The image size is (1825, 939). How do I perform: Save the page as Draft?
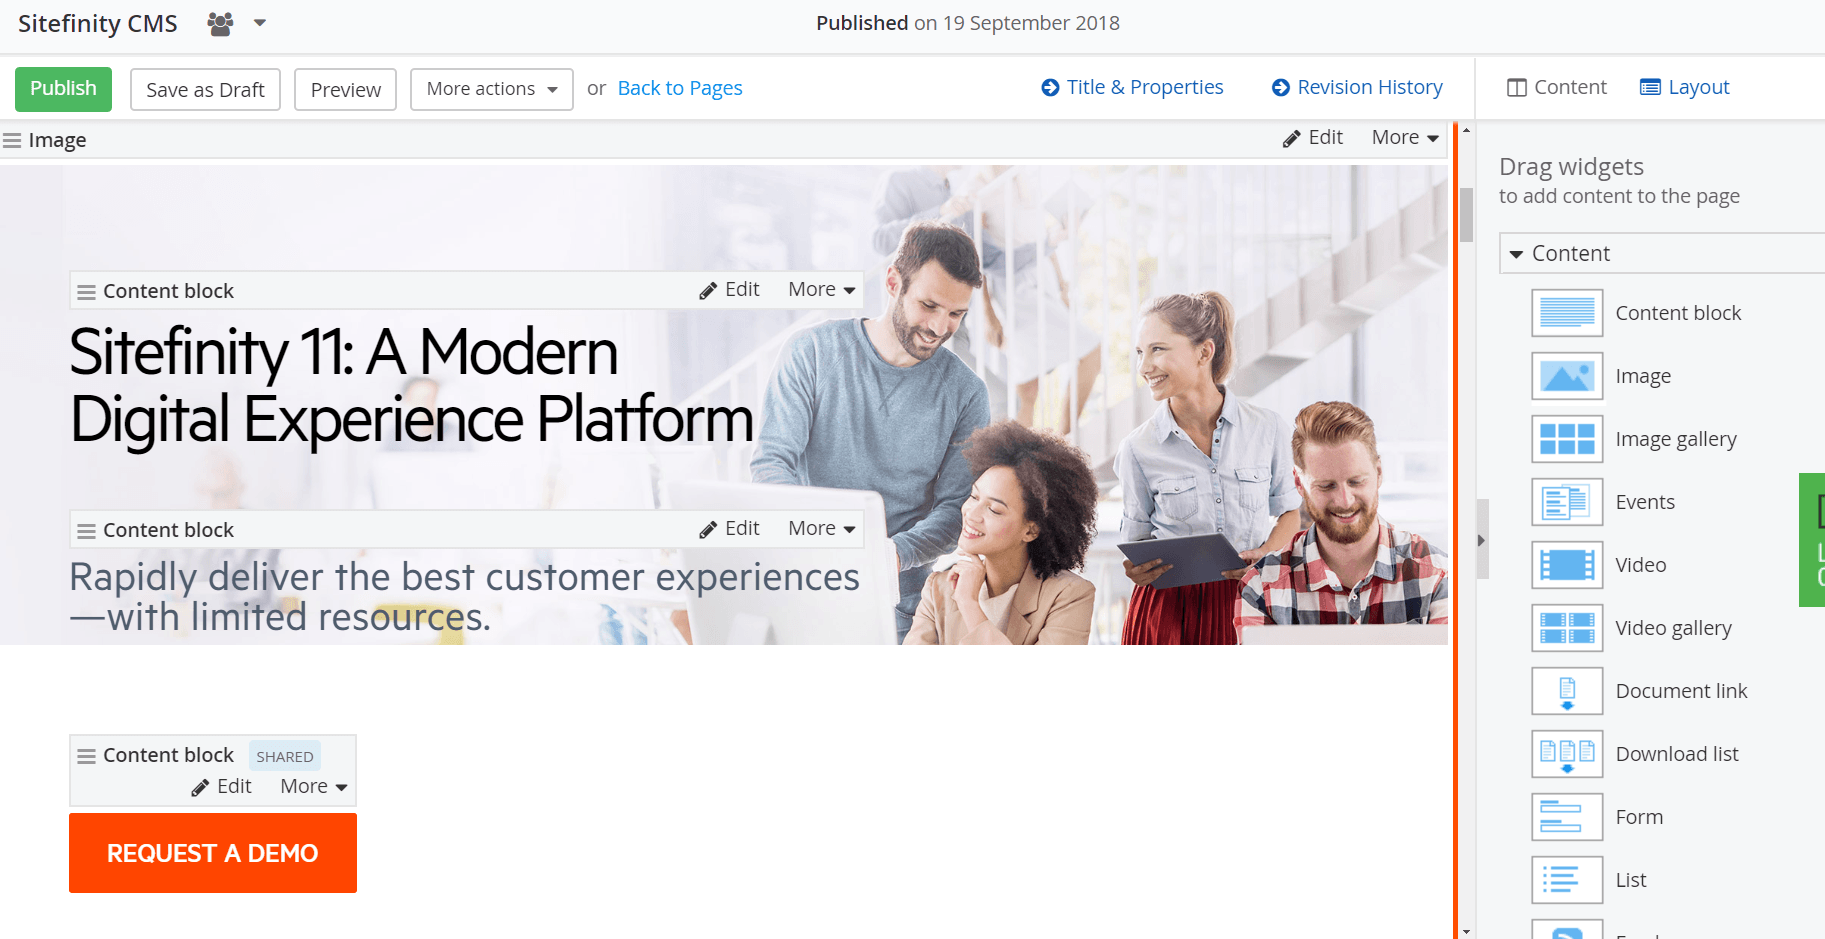pyautogui.click(x=205, y=90)
